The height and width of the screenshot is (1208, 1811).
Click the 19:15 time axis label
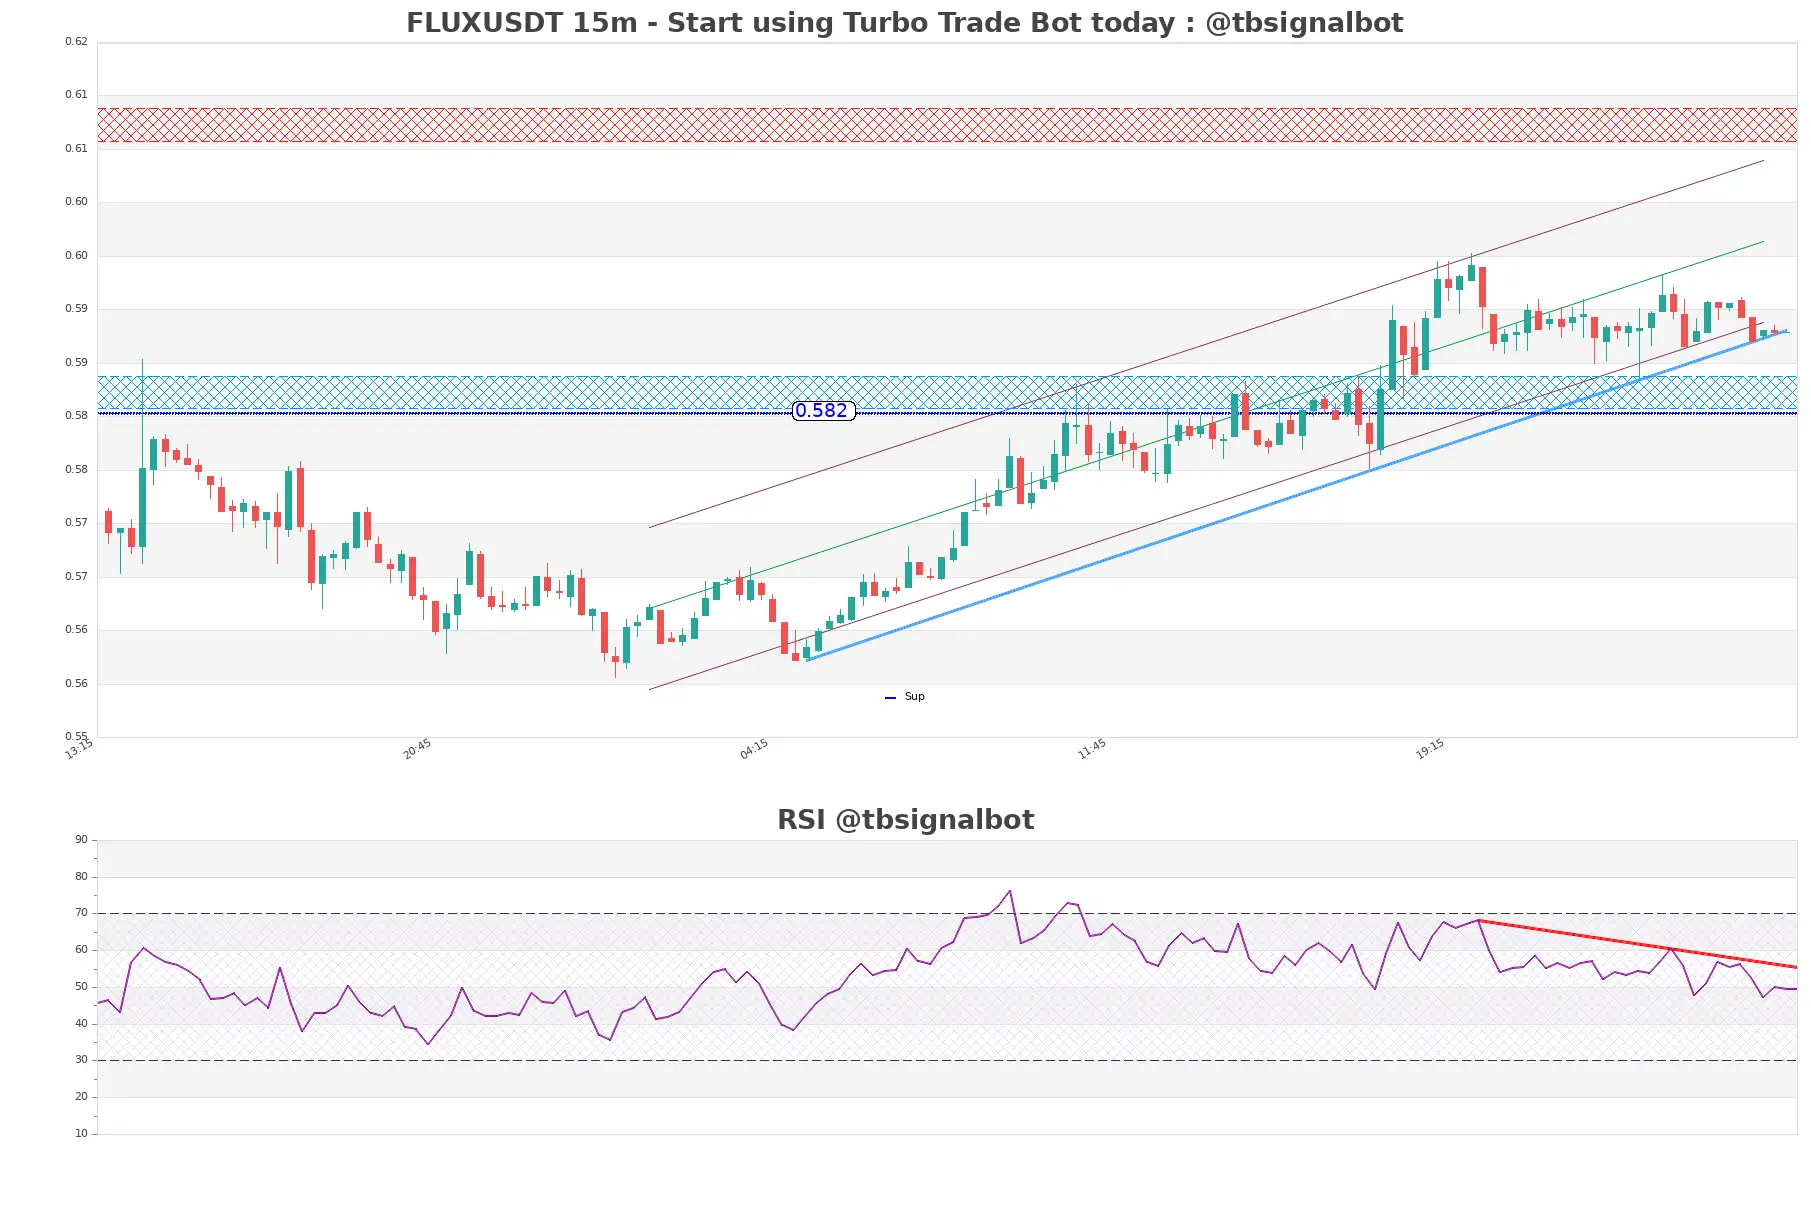point(1430,749)
